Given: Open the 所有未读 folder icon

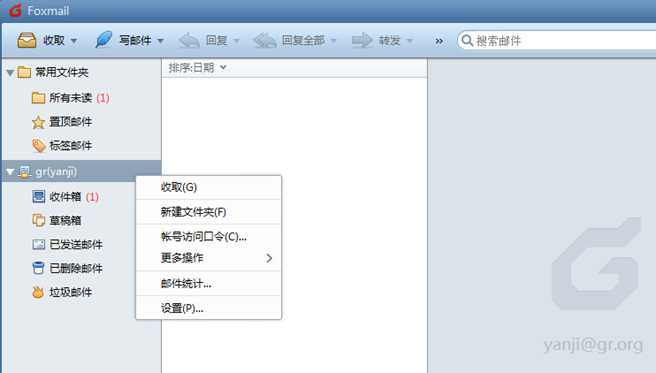Looking at the screenshot, I should coord(38,98).
